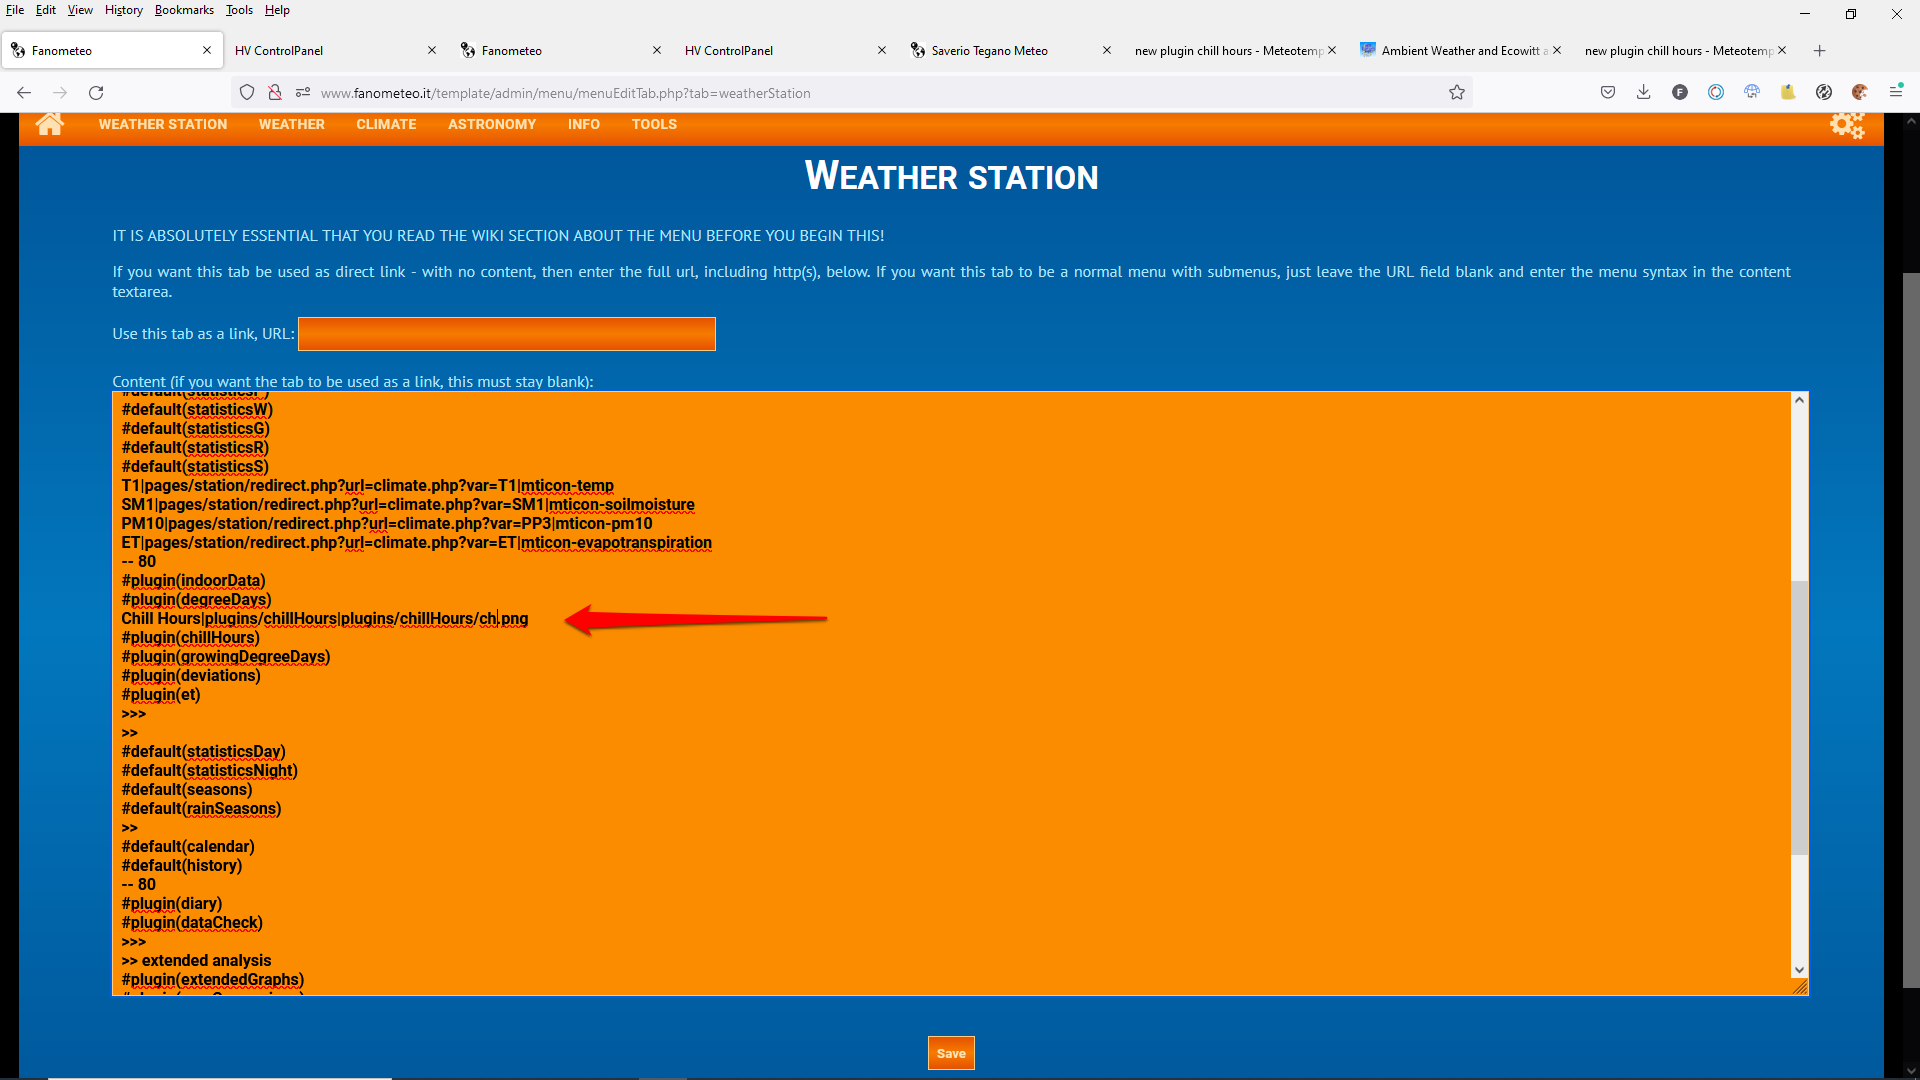Open the WEATHER site menu
This screenshot has height=1080, width=1920.
pos(292,124)
